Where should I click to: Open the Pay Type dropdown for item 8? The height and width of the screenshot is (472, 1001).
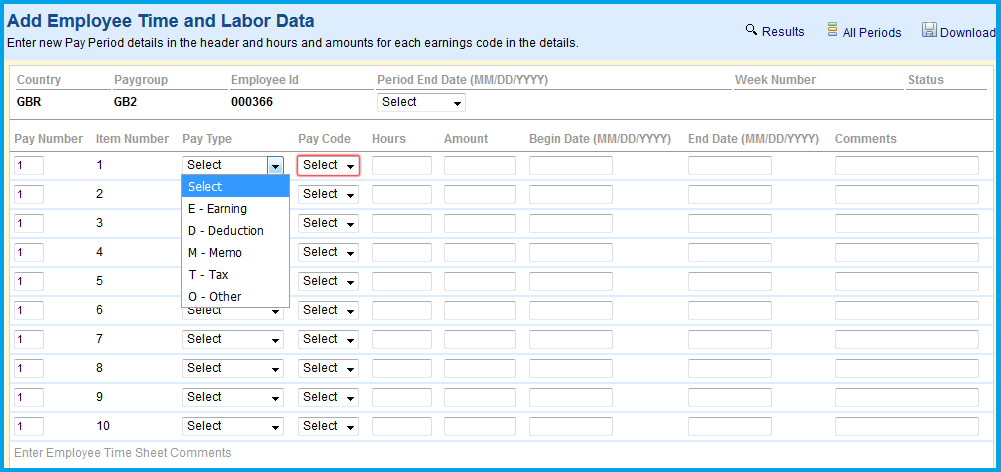(232, 368)
